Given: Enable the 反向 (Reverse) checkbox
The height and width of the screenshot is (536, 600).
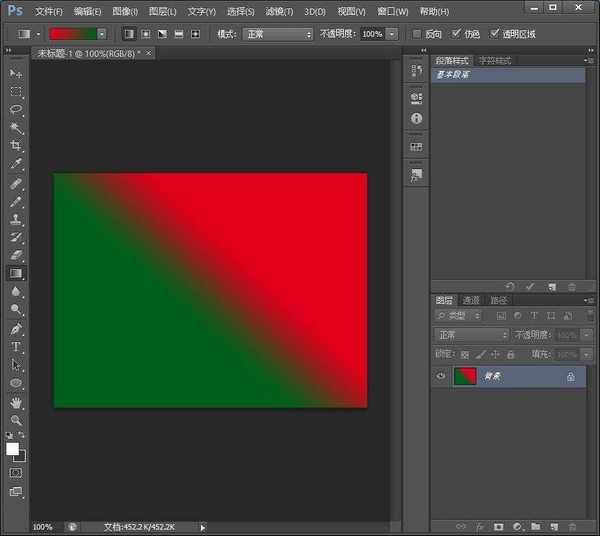Looking at the screenshot, I should 417,34.
